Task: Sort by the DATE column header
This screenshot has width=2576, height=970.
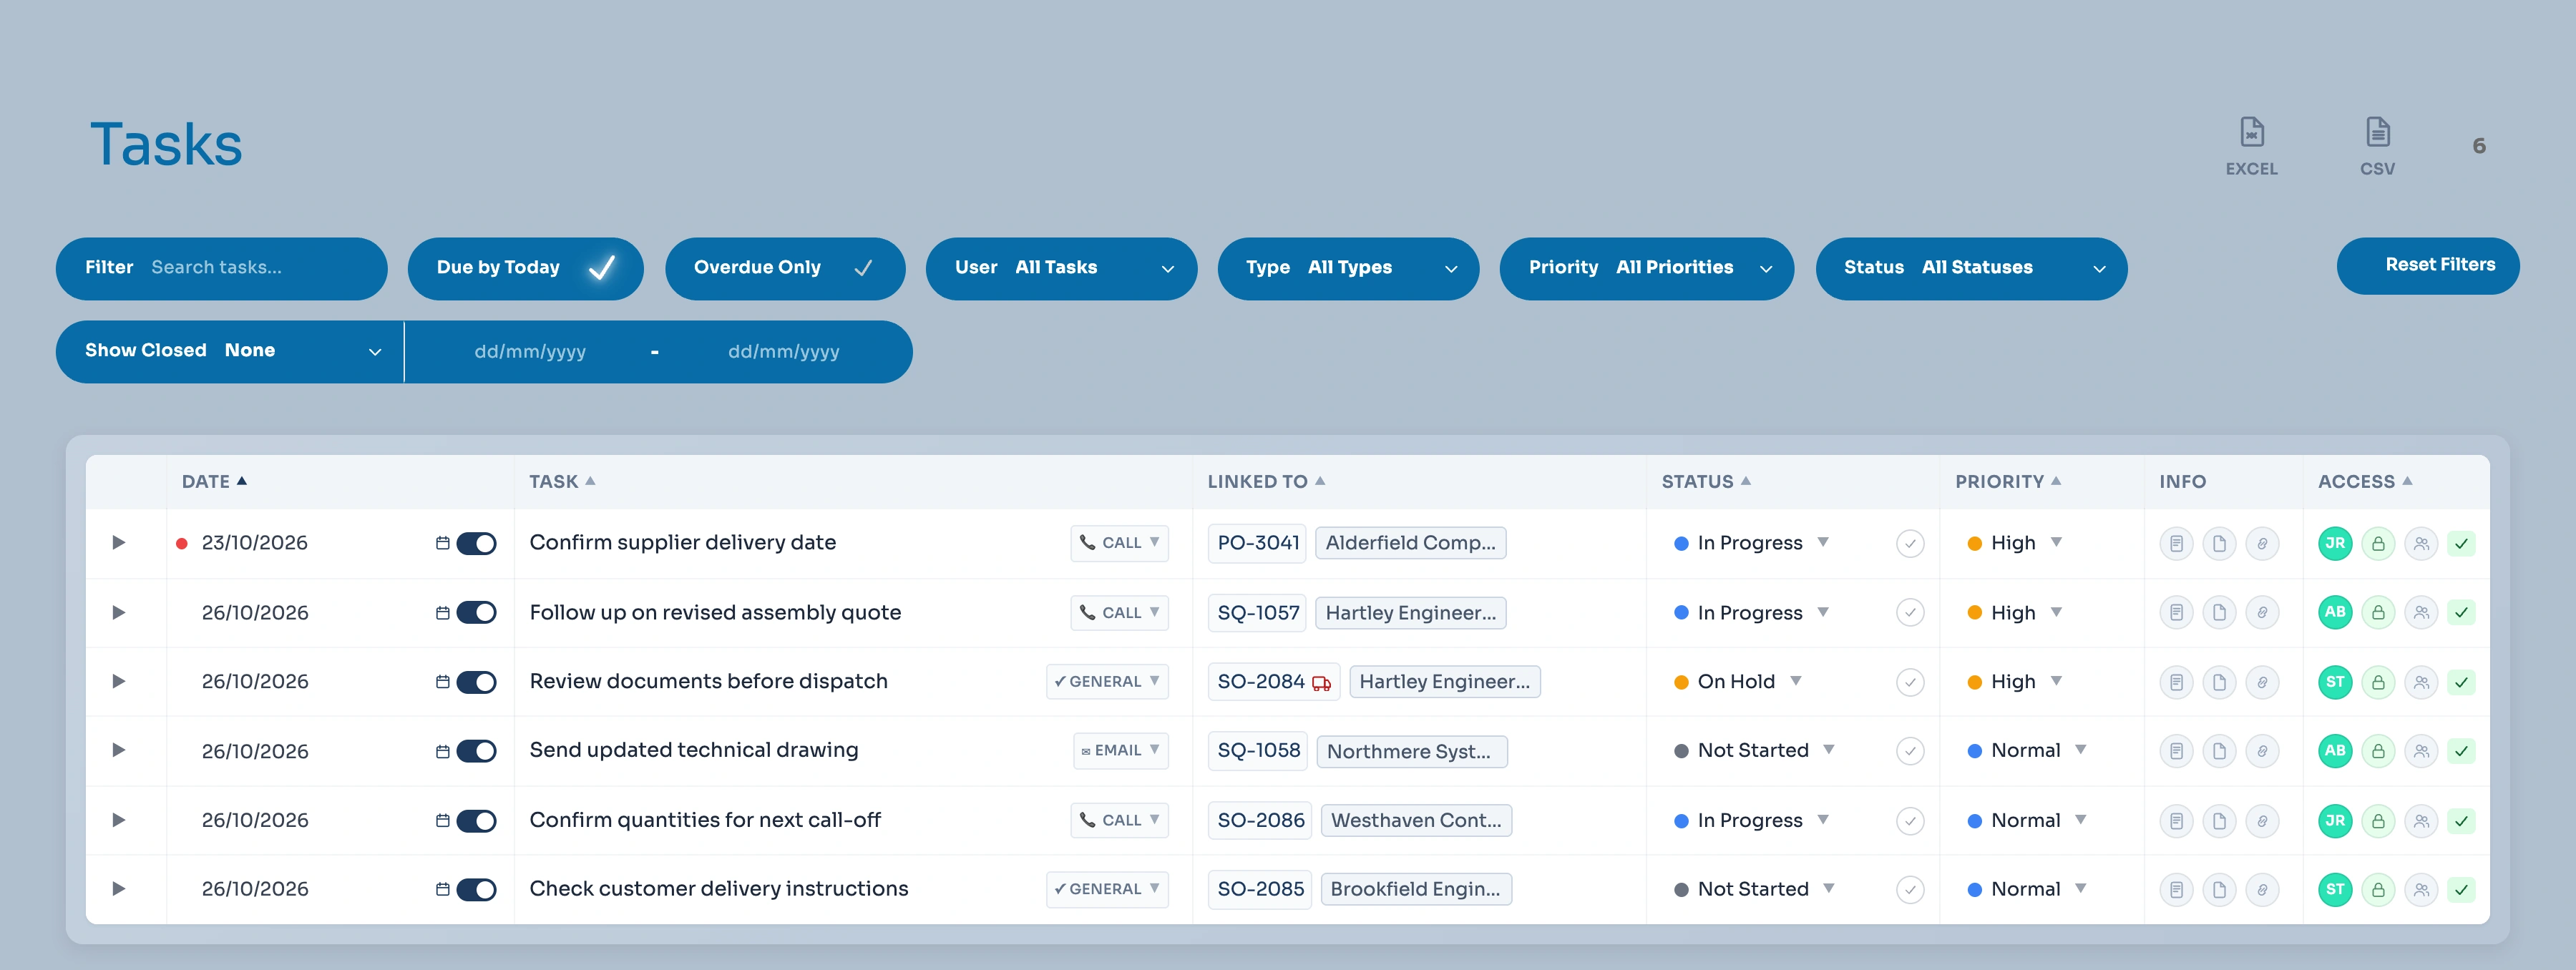Action: pos(214,482)
